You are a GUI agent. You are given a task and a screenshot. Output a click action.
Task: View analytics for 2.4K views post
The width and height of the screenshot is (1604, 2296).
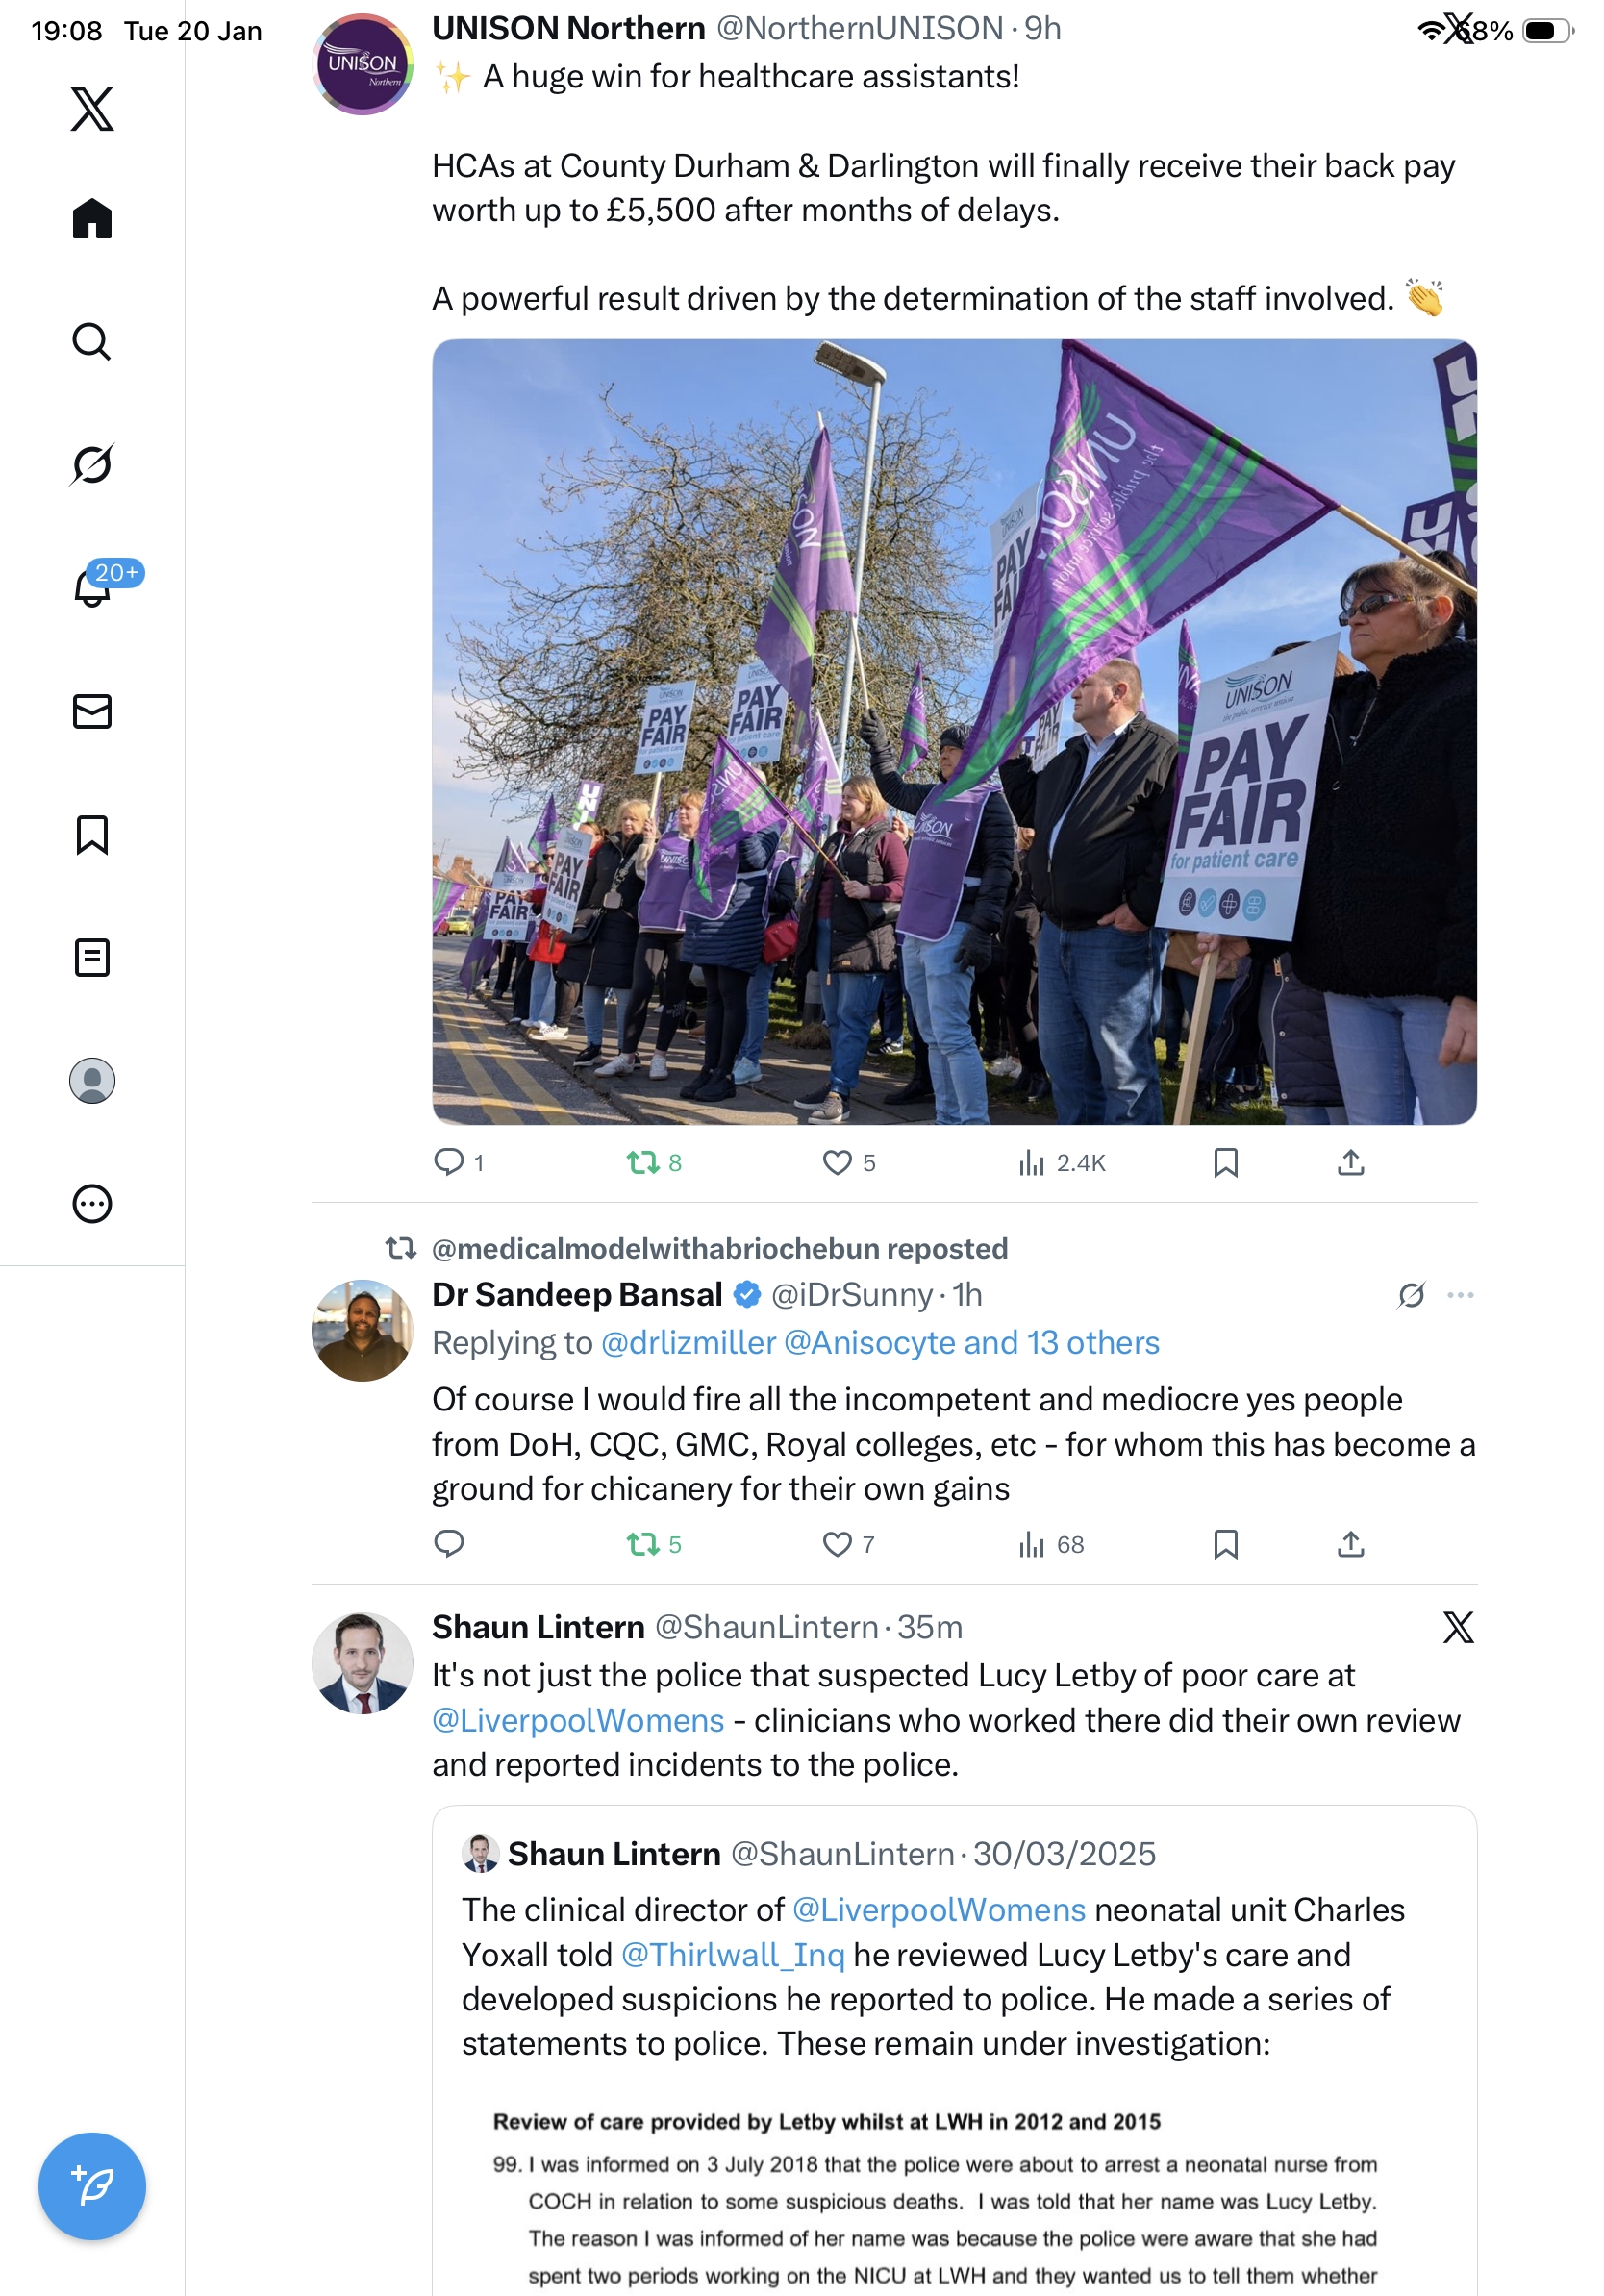(x=1061, y=1162)
